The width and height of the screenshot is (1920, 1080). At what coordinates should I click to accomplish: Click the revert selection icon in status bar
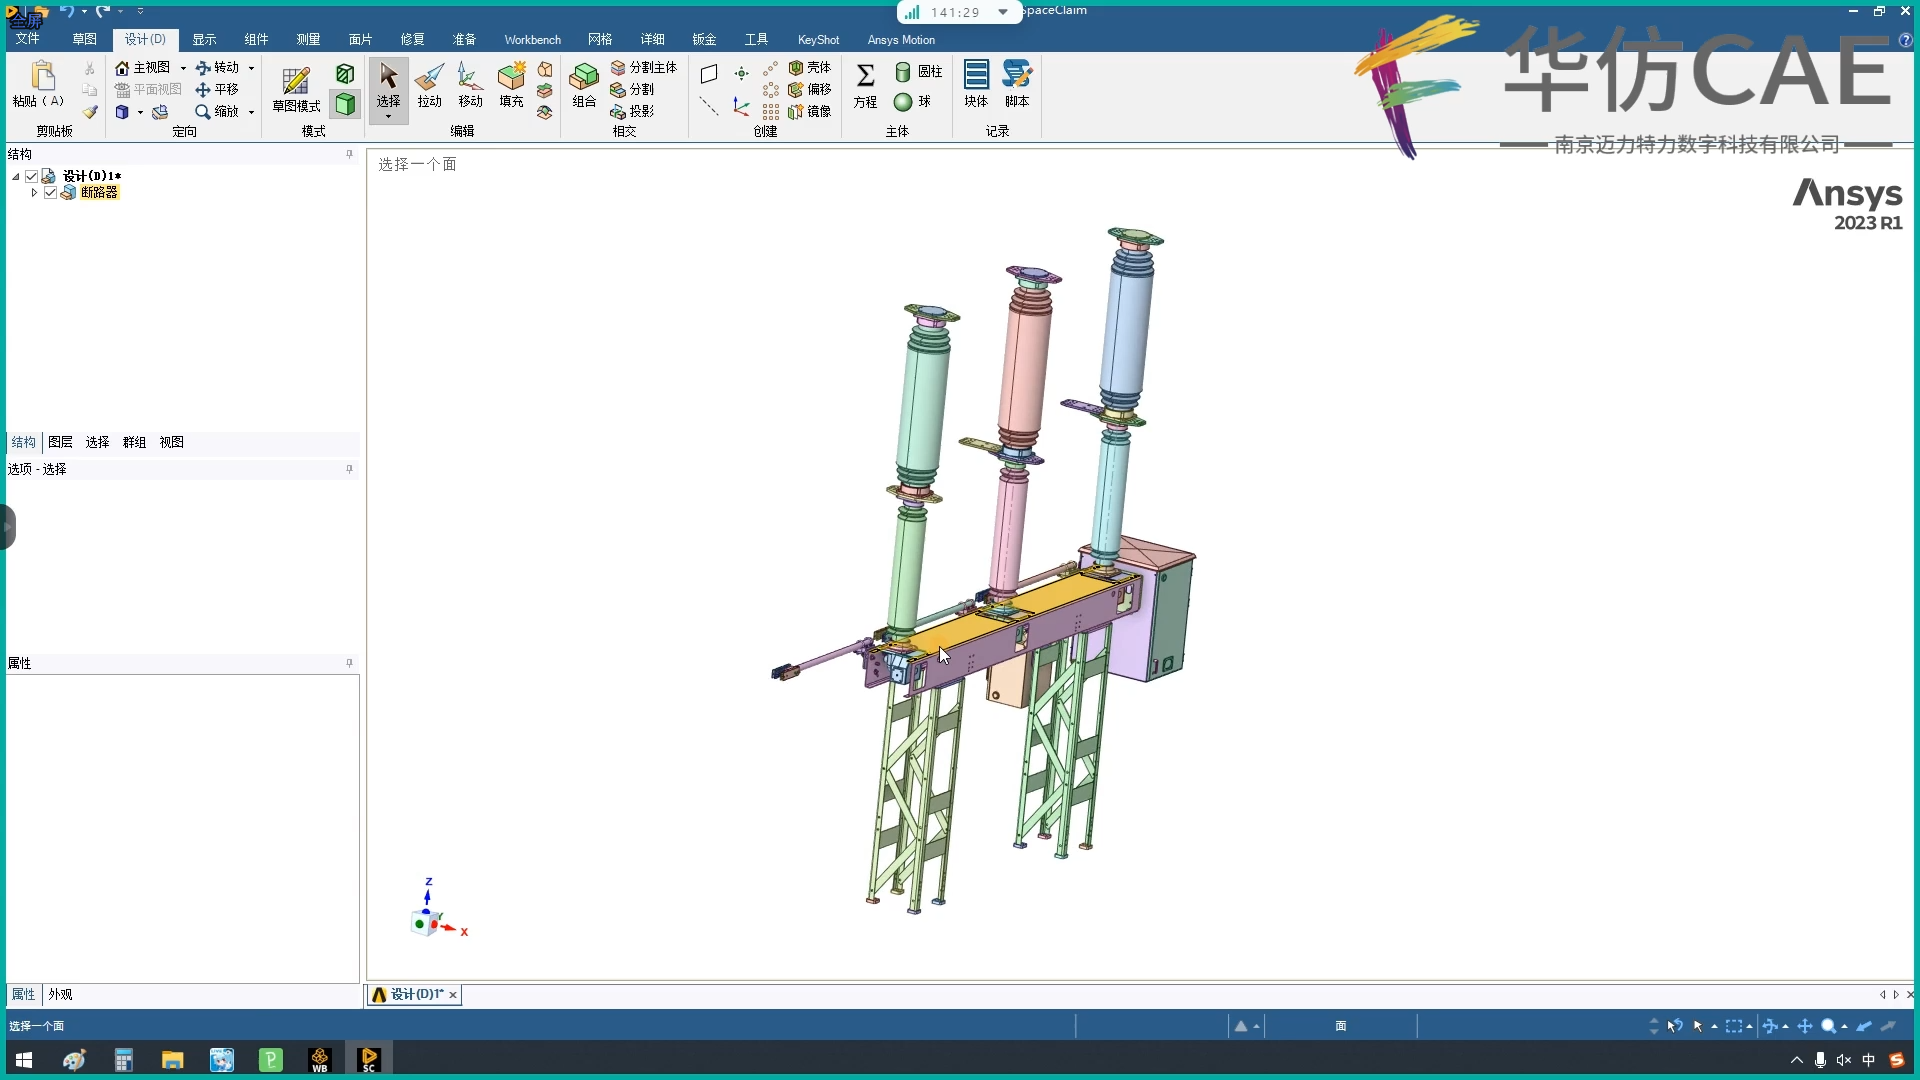tap(1675, 1026)
